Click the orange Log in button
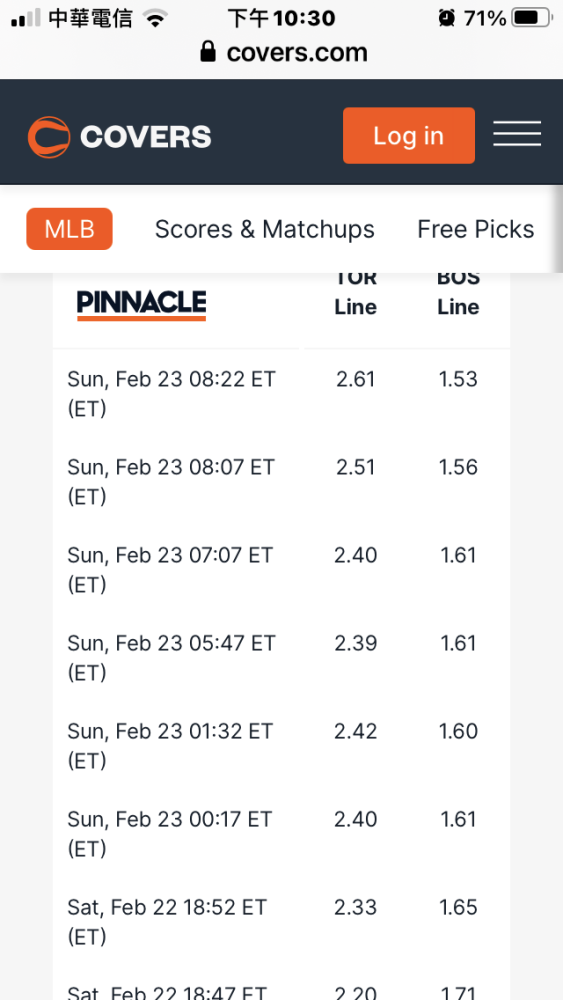The image size is (563, 1000). point(409,135)
